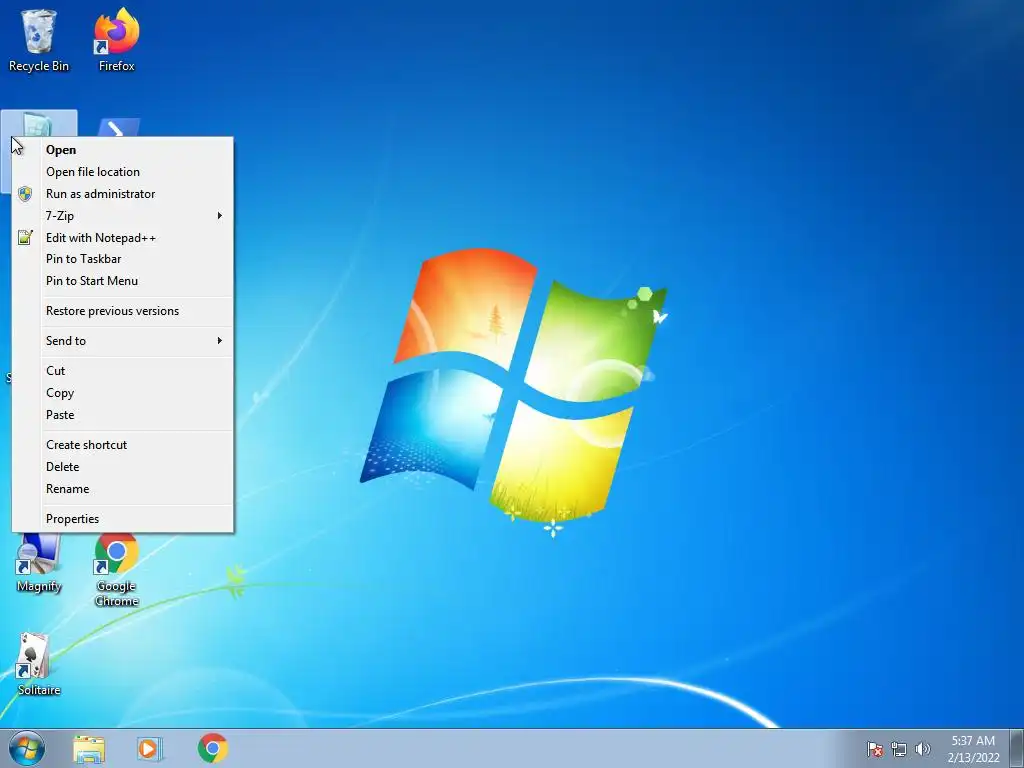
Task: Choose Restore previous versions
Action: (x=123, y=311)
